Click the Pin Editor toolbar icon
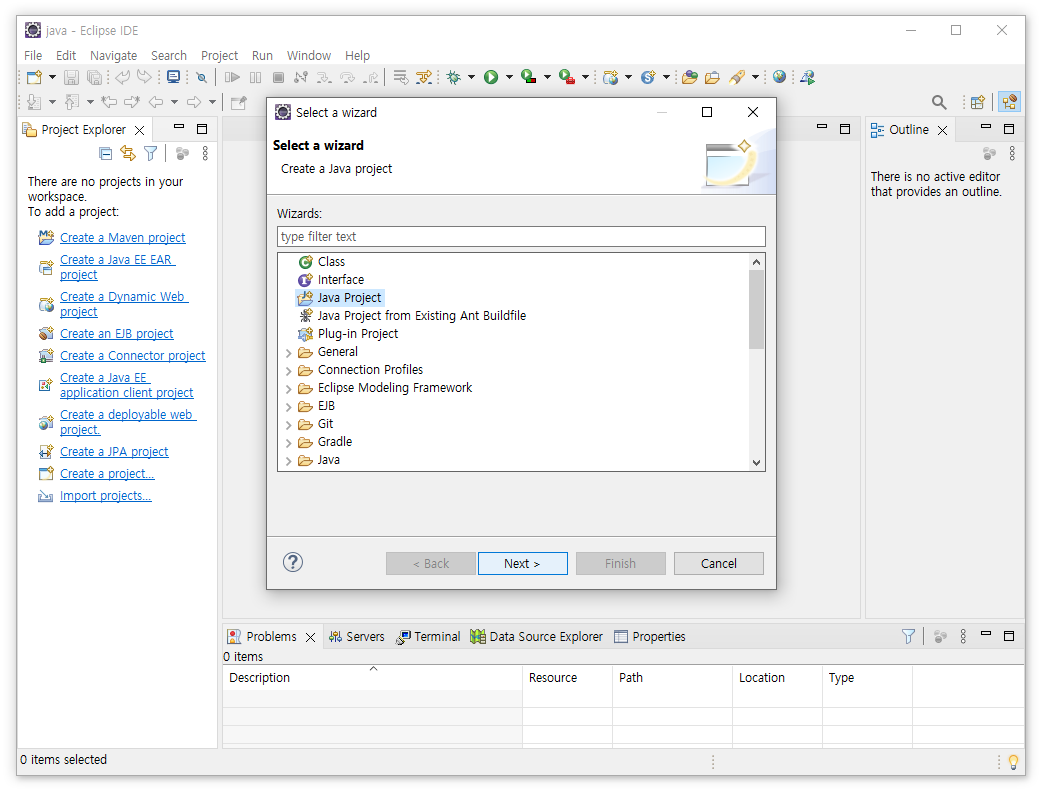Viewport: 1045px width, 798px height. pyautogui.click(x=239, y=103)
